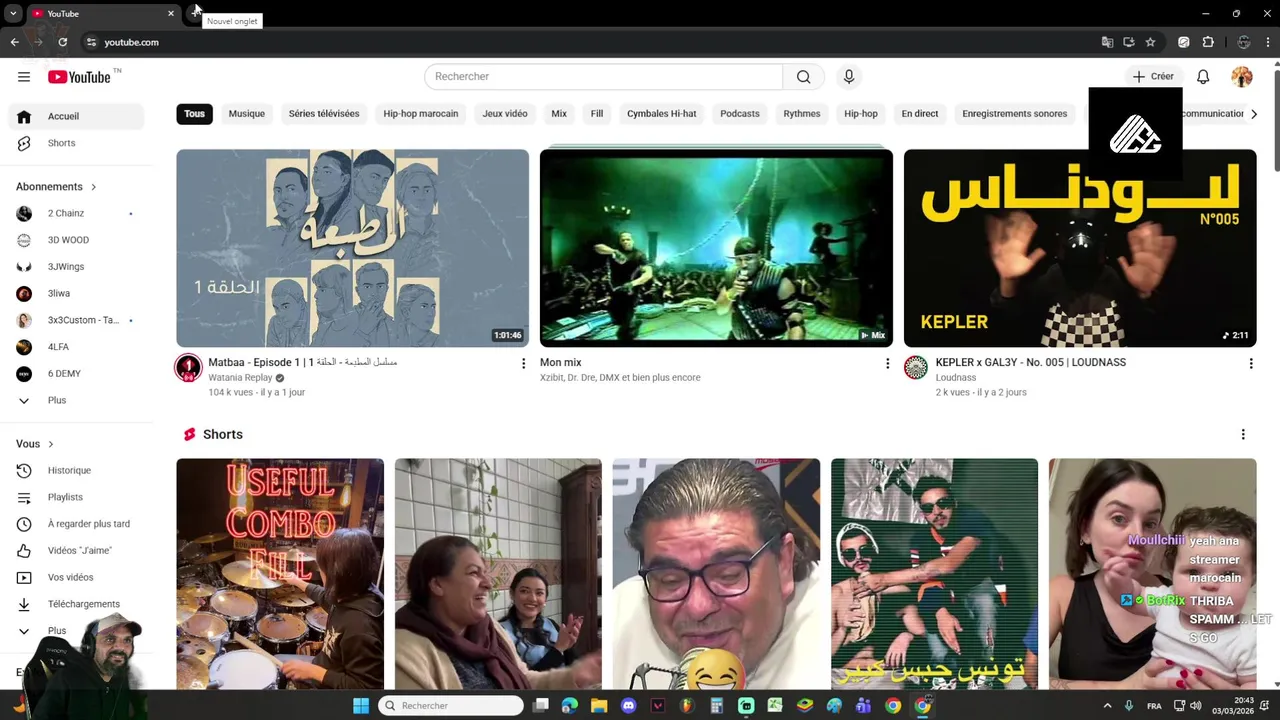Viewport: 1280px width, 720px height.
Task: Select the Cymbales Hi-hat chip
Action: tap(662, 114)
